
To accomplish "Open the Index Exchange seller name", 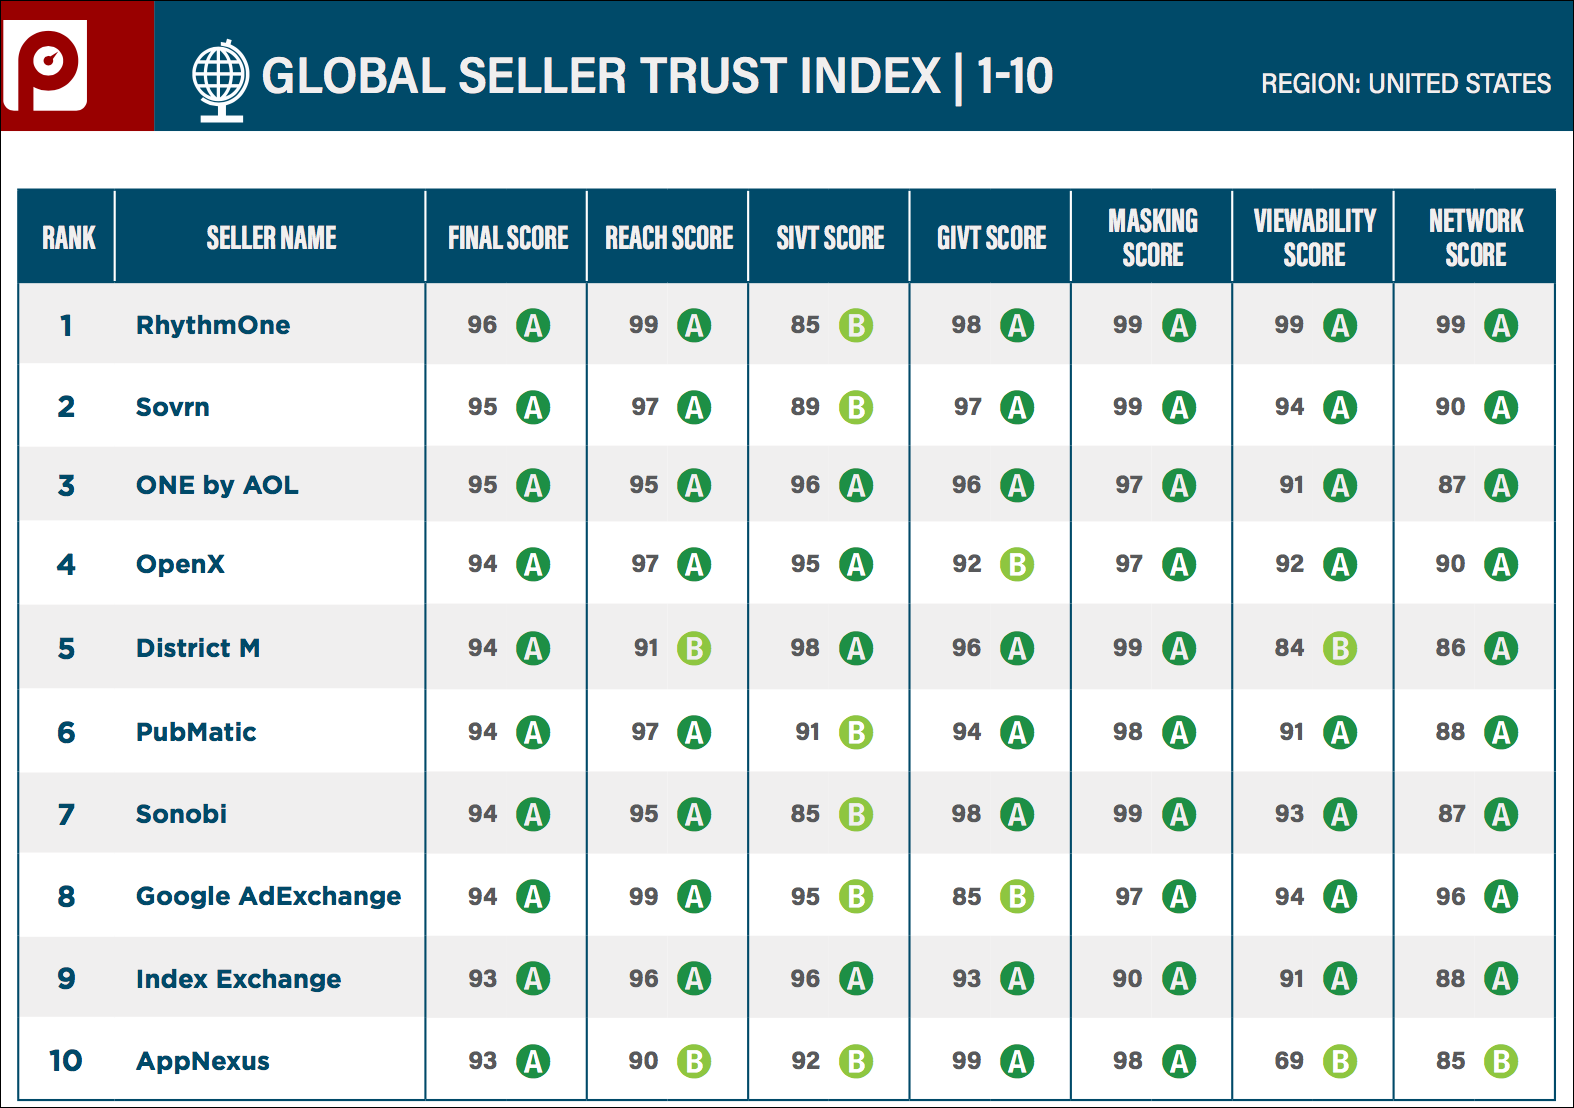I will point(238,979).
